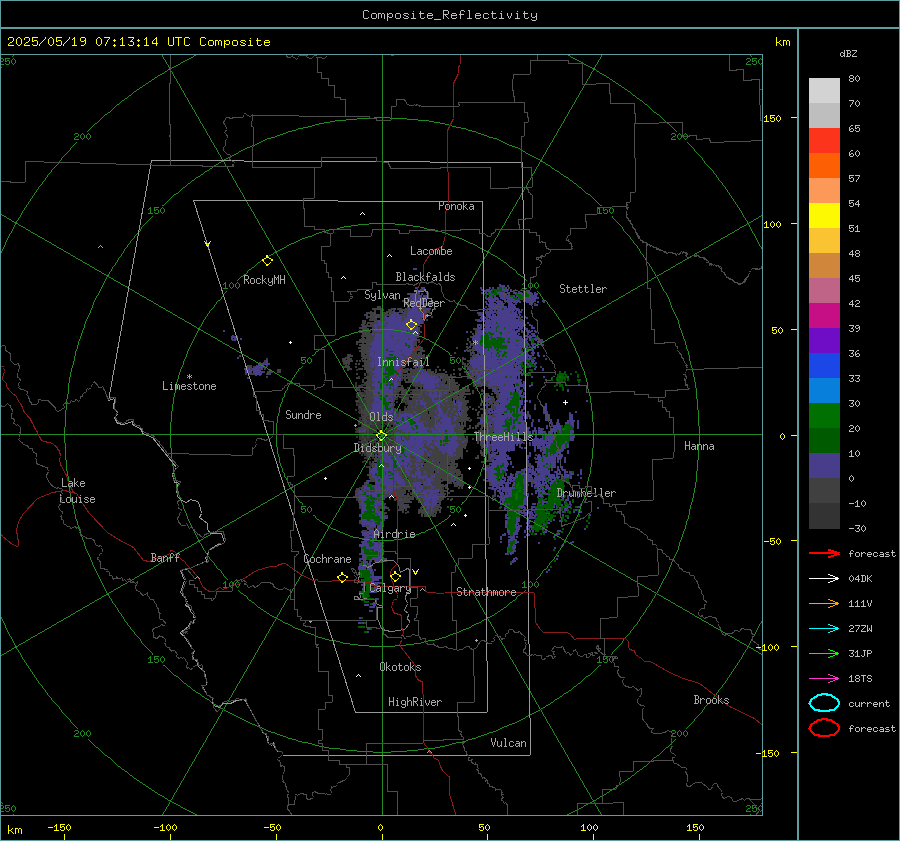Click the 80 dBZ value in legend
The height and width of the screenshot is (841, 900).
coord(854,79)
